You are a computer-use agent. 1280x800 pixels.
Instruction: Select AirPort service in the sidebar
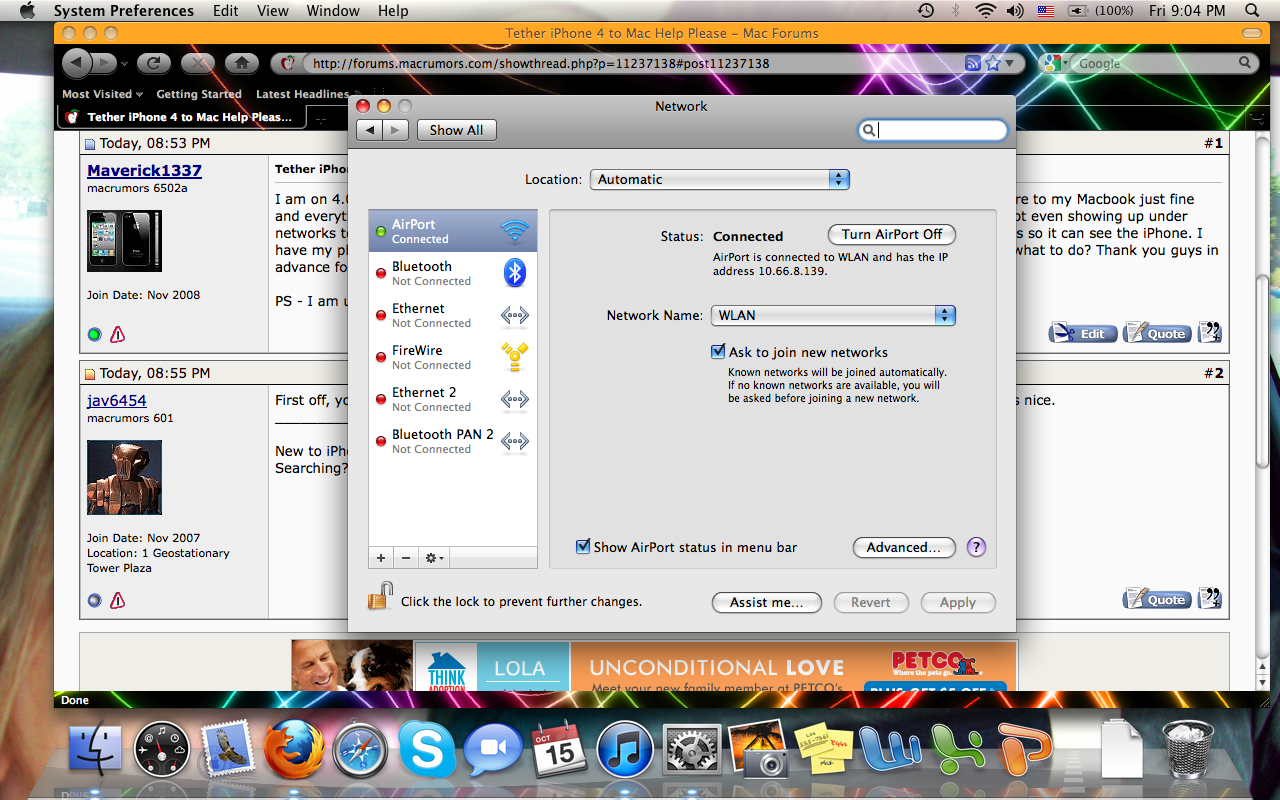coord(453,231)
